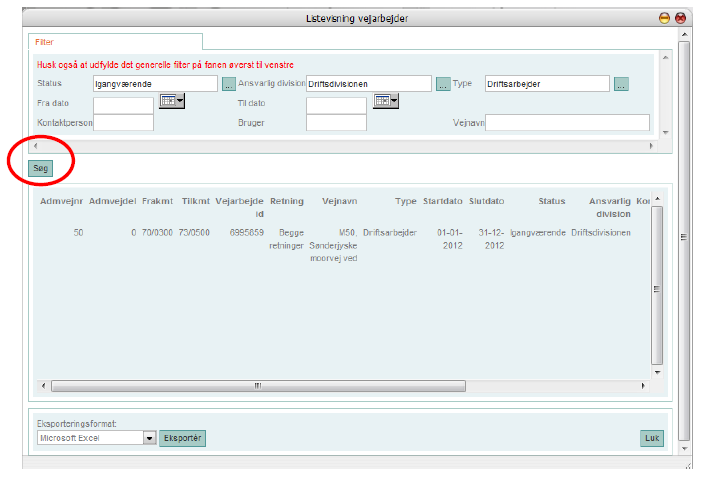
Task: Click the Vejnavn text field
Action: tap(567, 123)
